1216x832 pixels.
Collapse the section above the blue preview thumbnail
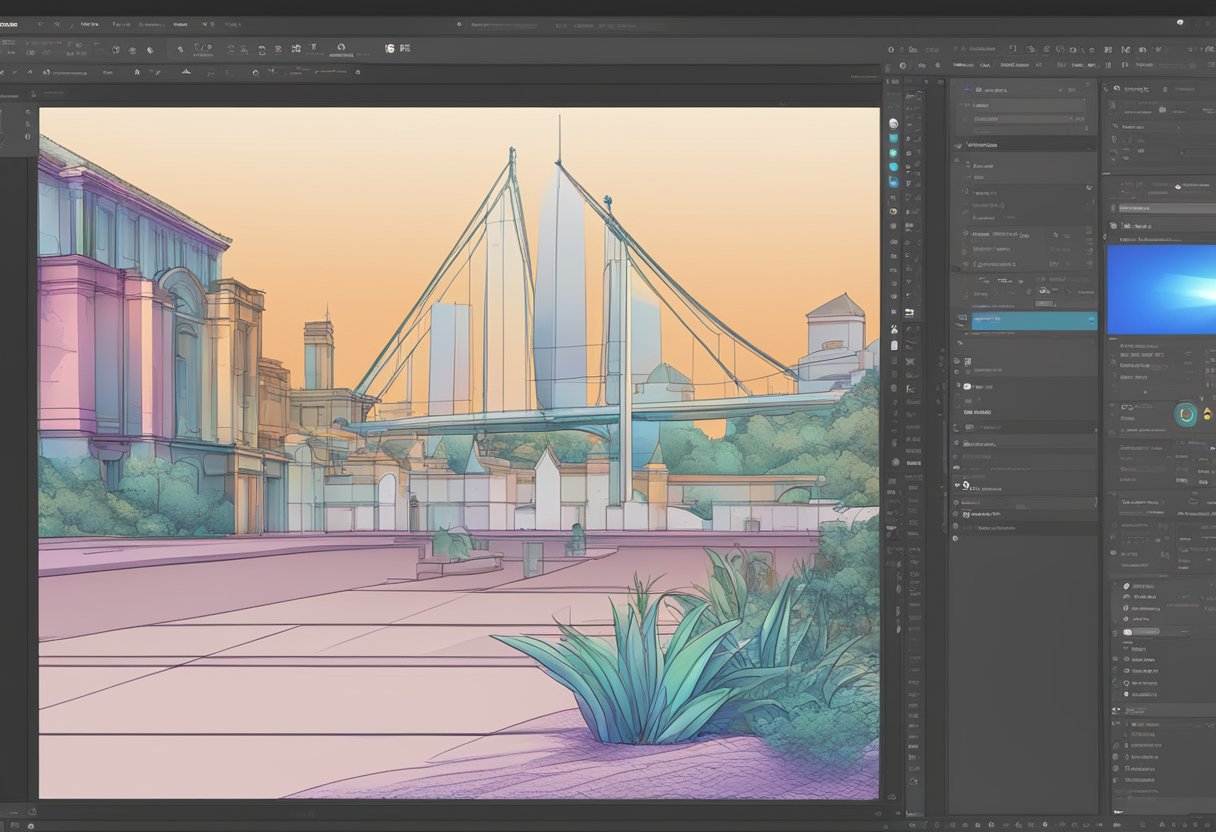point(1112,226)
